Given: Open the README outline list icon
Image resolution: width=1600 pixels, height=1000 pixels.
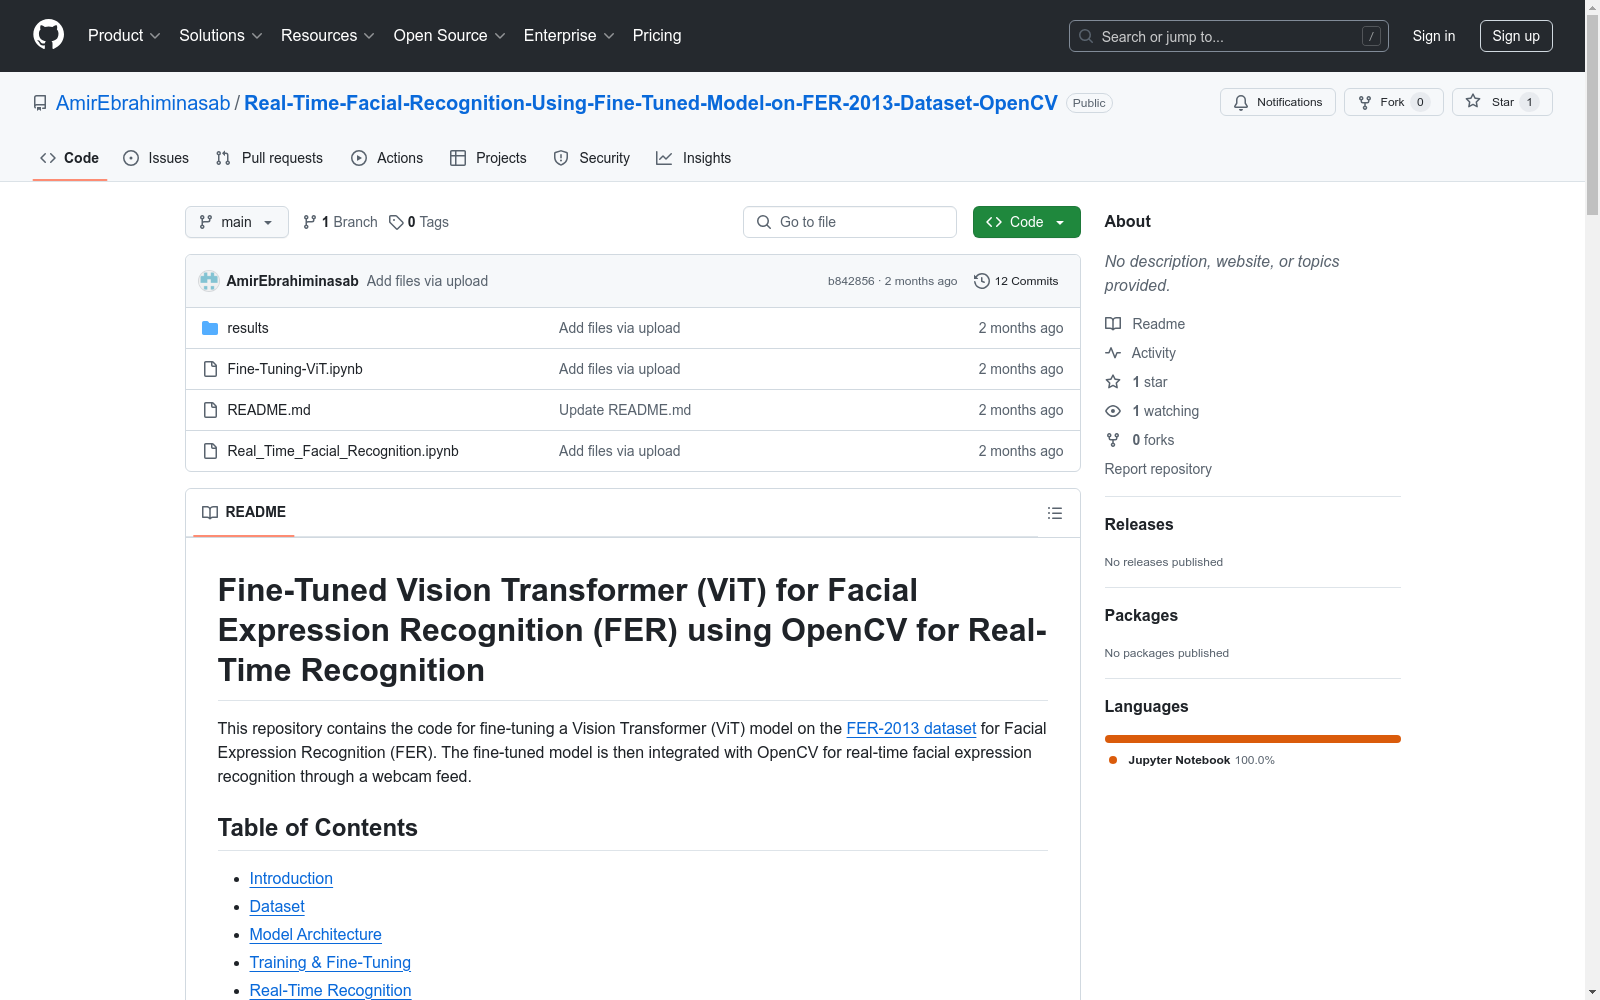Looking at the screenshot, I should tap(1054, 513).
